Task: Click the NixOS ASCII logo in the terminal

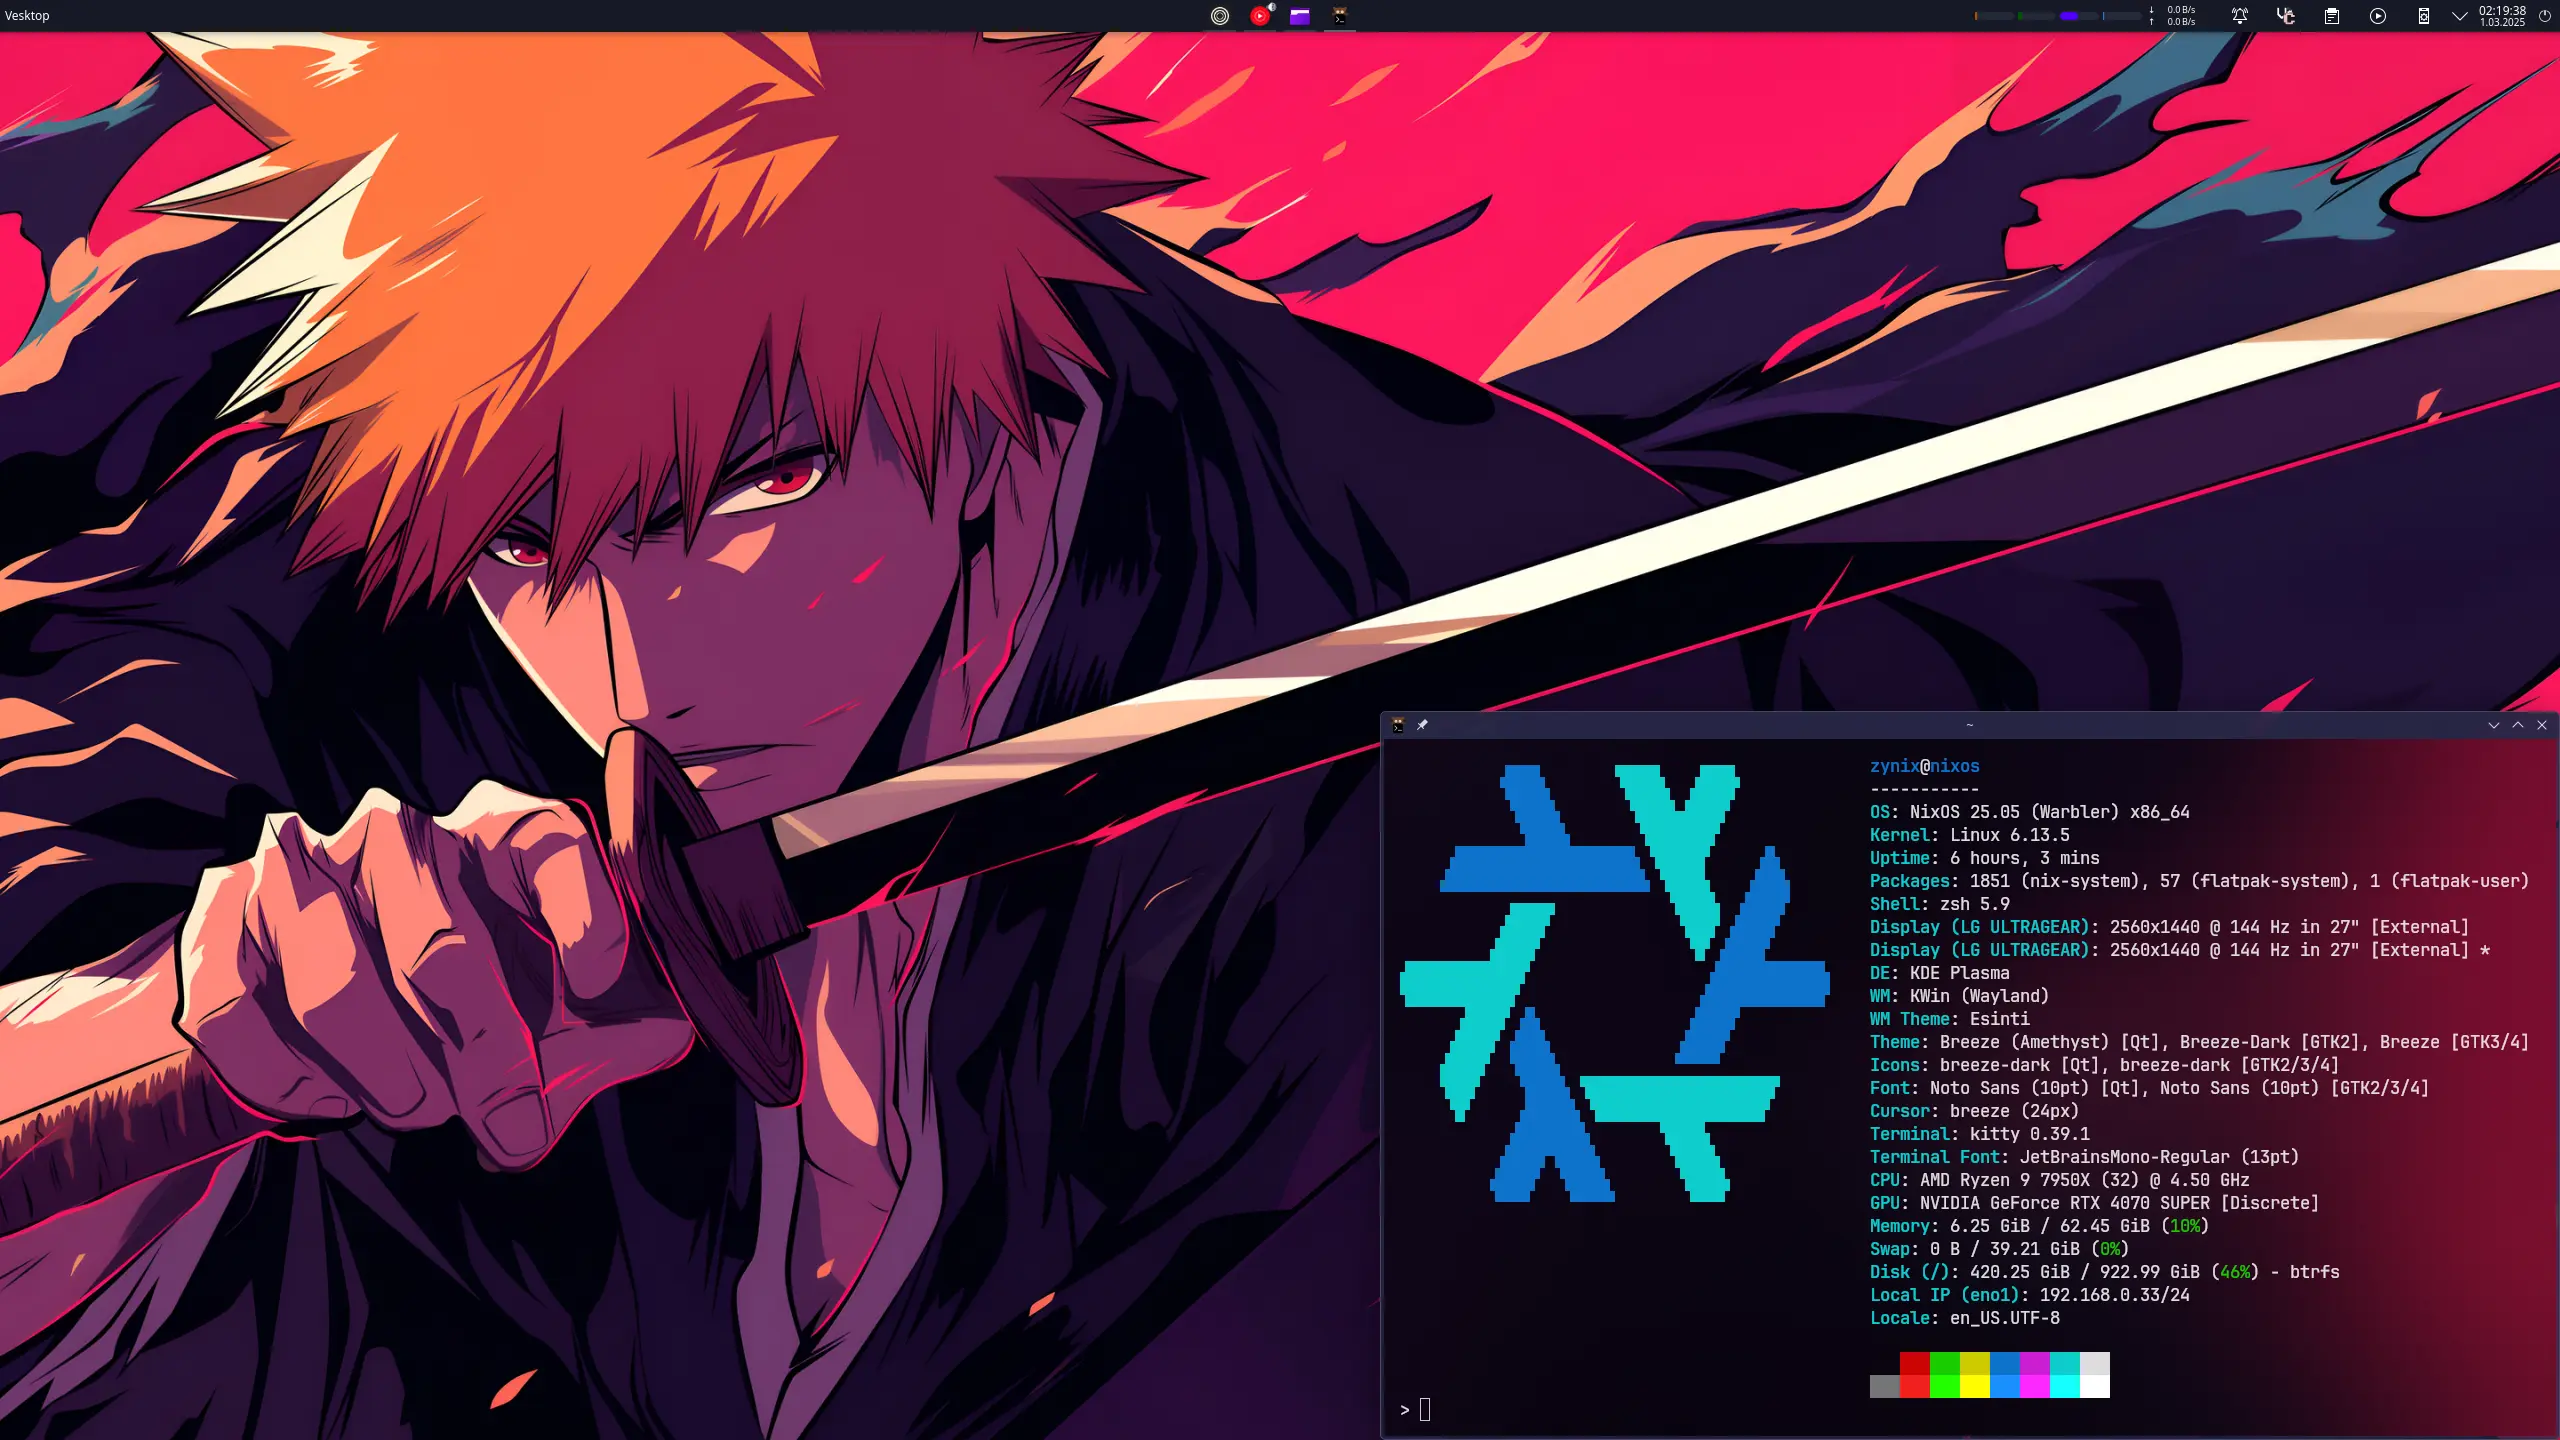Action: [x=1615, y=983]
